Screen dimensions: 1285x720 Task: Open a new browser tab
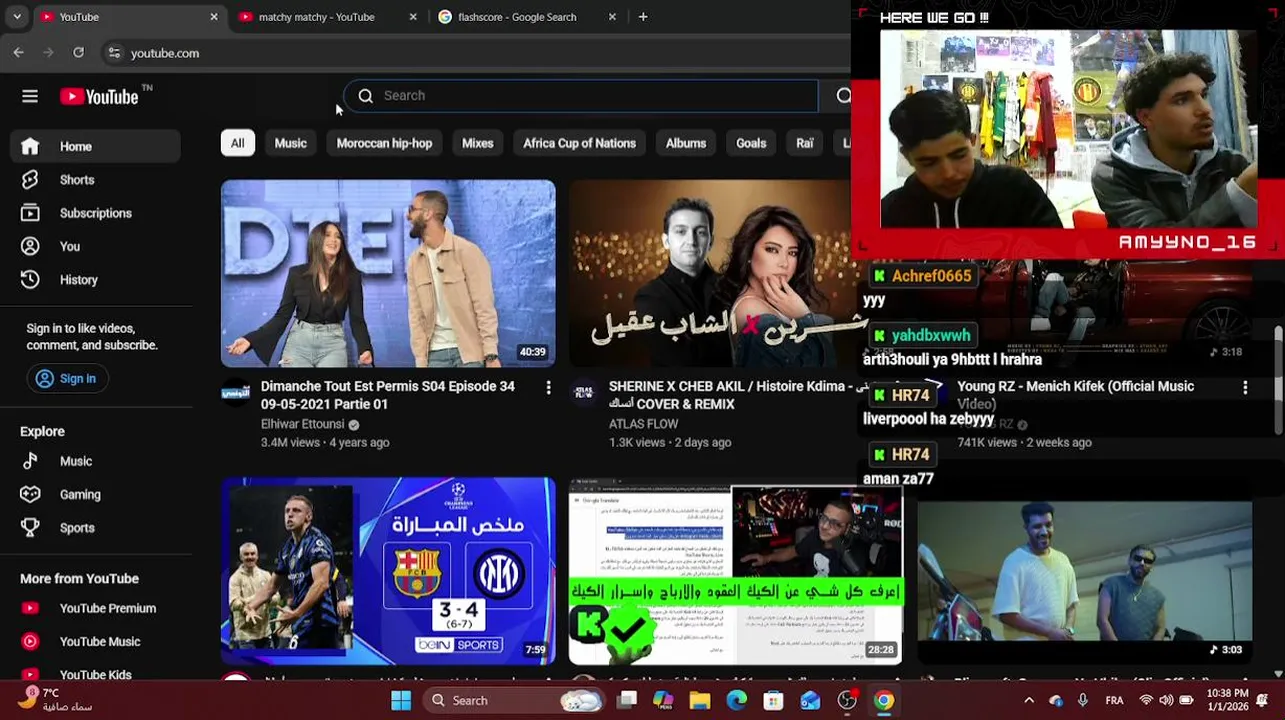643,17
